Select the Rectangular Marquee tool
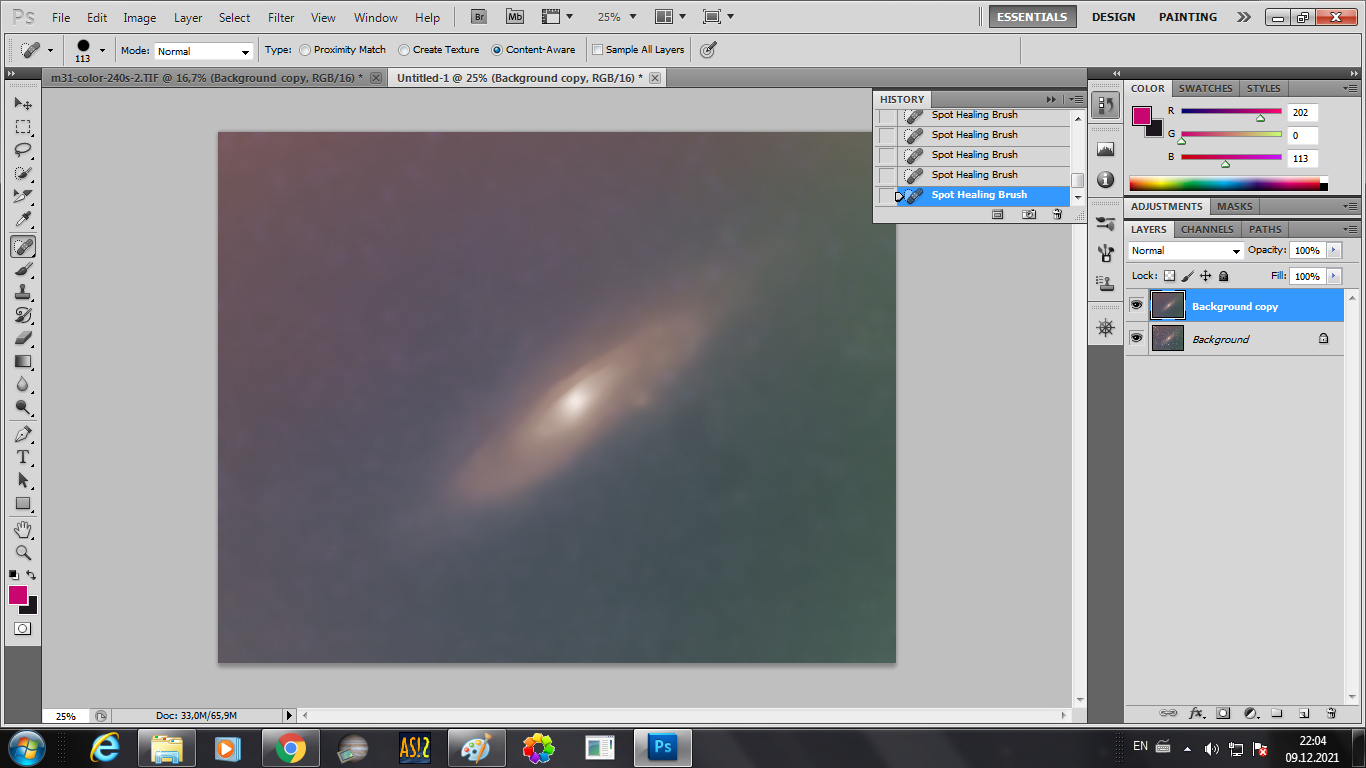 [23, 127]
